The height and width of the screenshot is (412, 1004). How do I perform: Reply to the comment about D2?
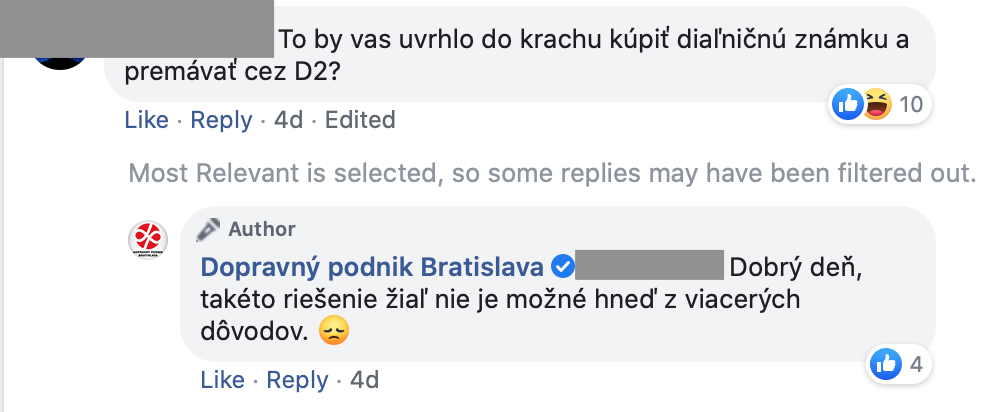221,120
